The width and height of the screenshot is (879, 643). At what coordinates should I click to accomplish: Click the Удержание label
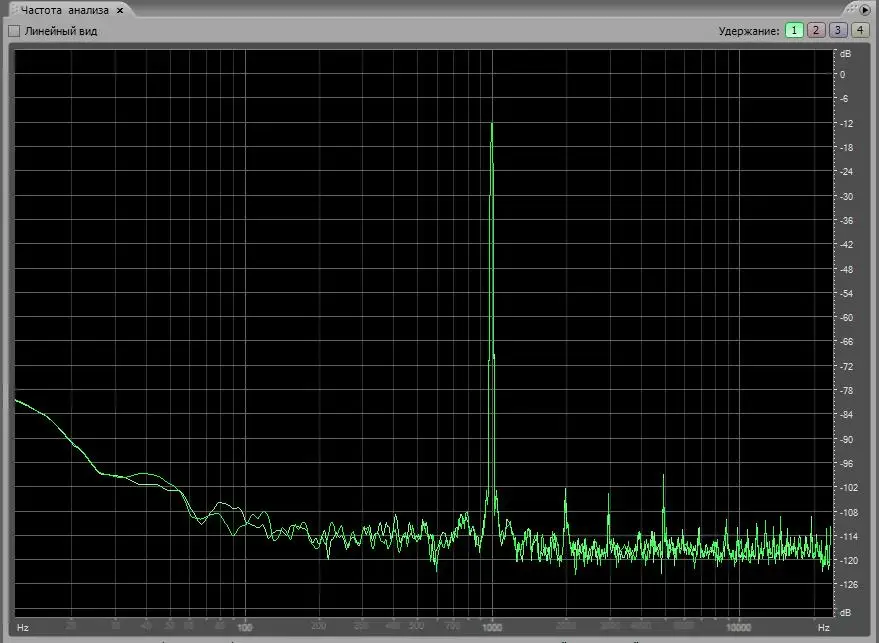(749, 31)
